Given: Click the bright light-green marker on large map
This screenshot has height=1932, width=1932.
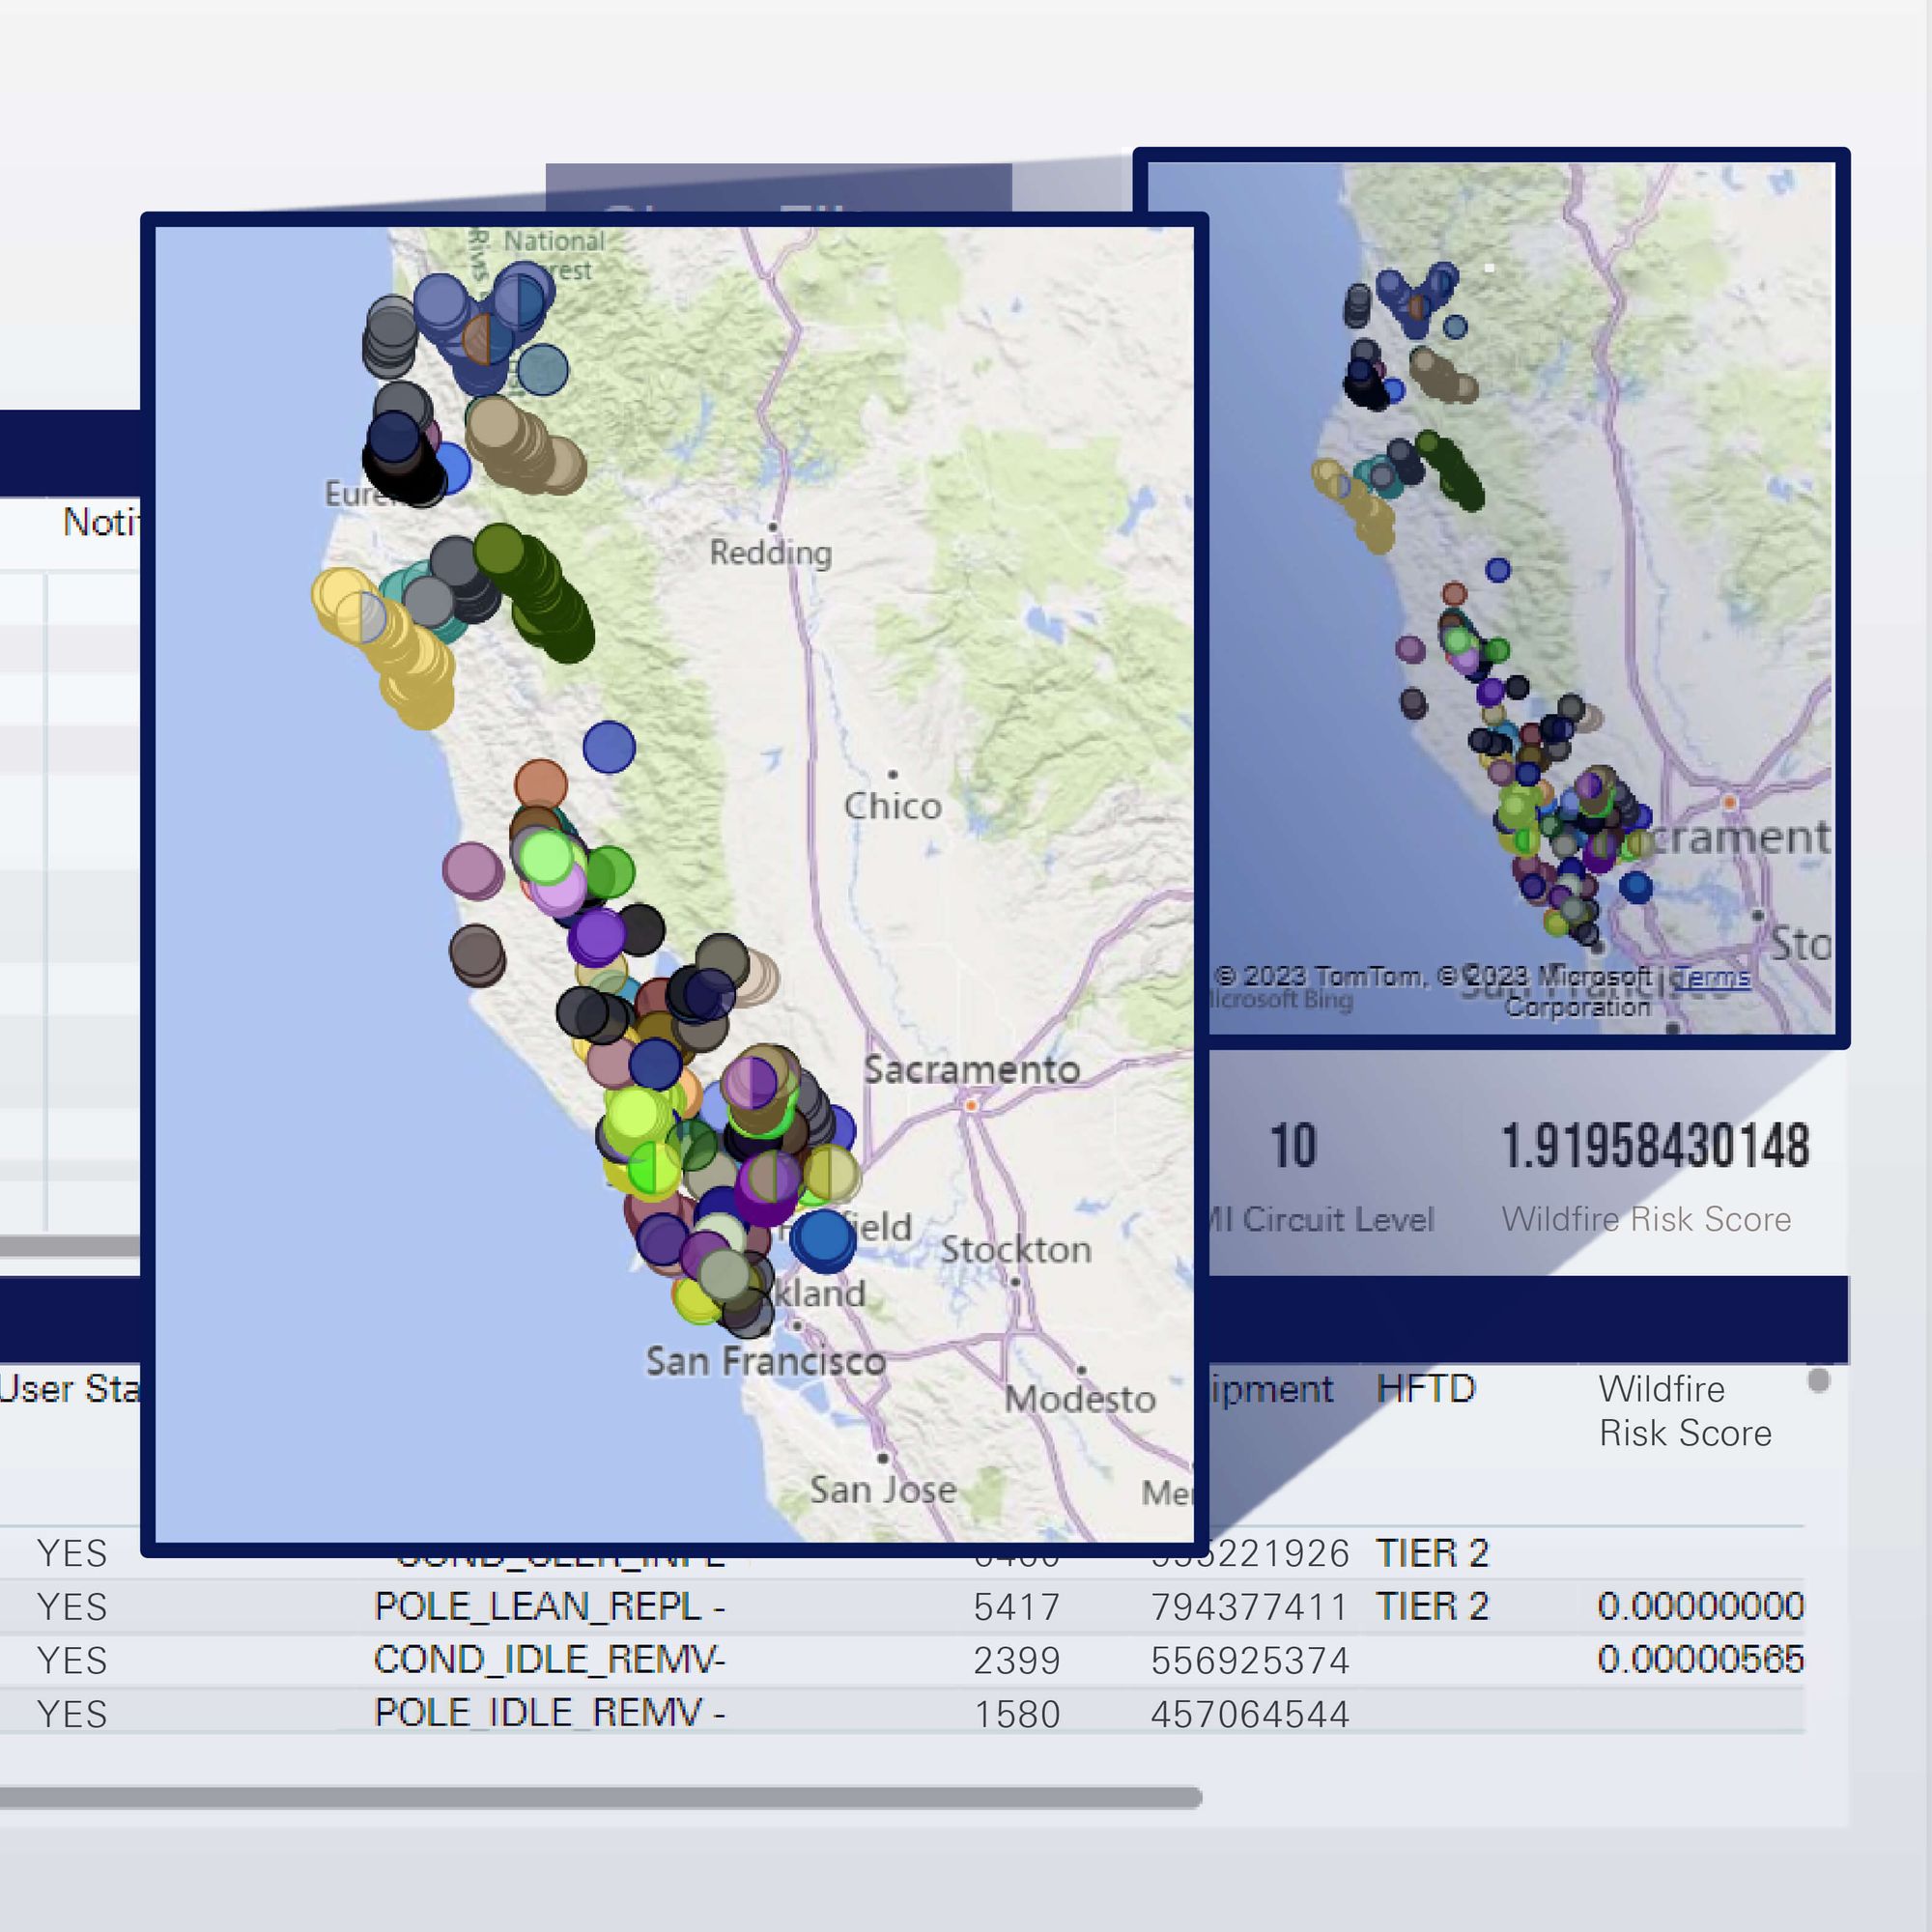Looking at the screenshot, I should click(545, 857).
